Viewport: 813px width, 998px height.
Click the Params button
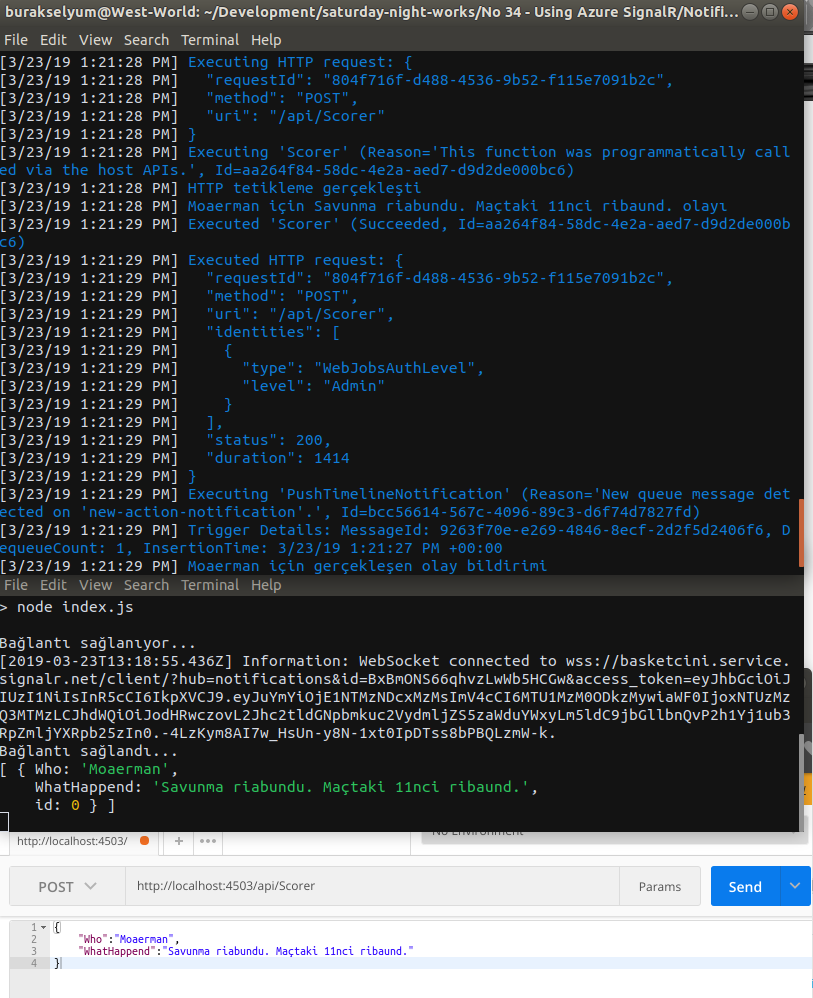click(659, 886)
